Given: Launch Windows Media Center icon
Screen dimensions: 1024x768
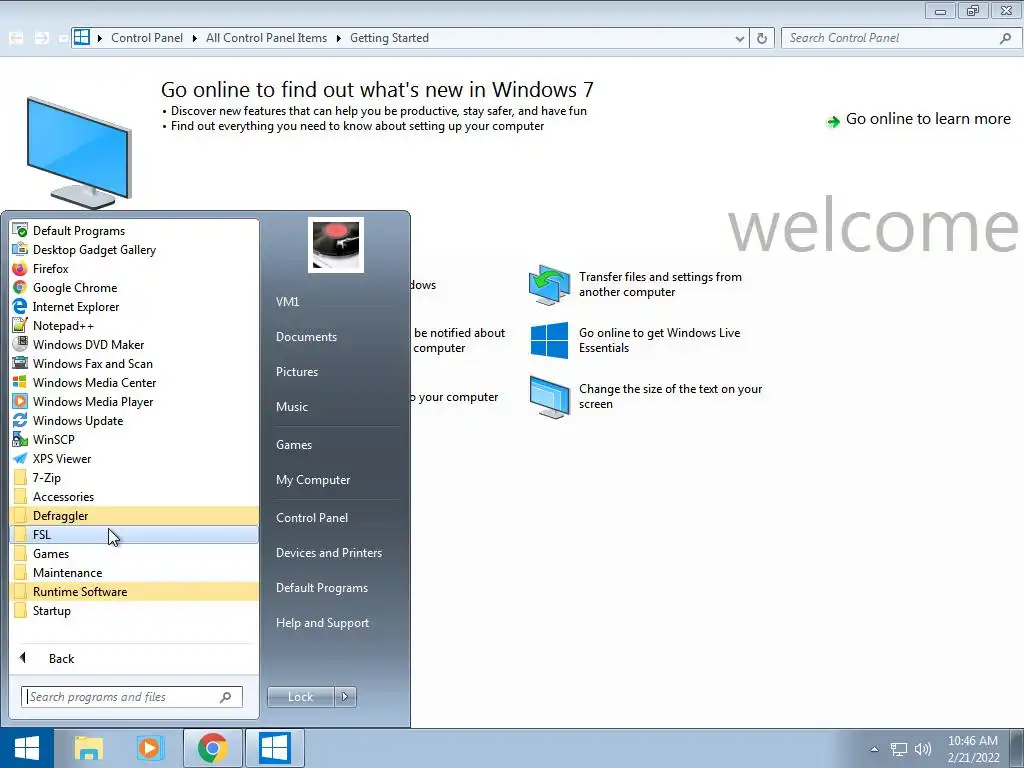Looking at the screenshot, I should (x=20, y=382).
